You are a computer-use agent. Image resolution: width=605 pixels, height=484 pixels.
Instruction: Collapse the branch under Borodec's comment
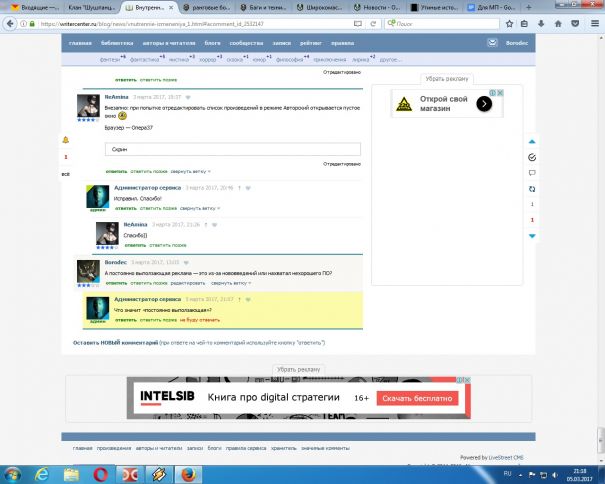coord(230,283)
